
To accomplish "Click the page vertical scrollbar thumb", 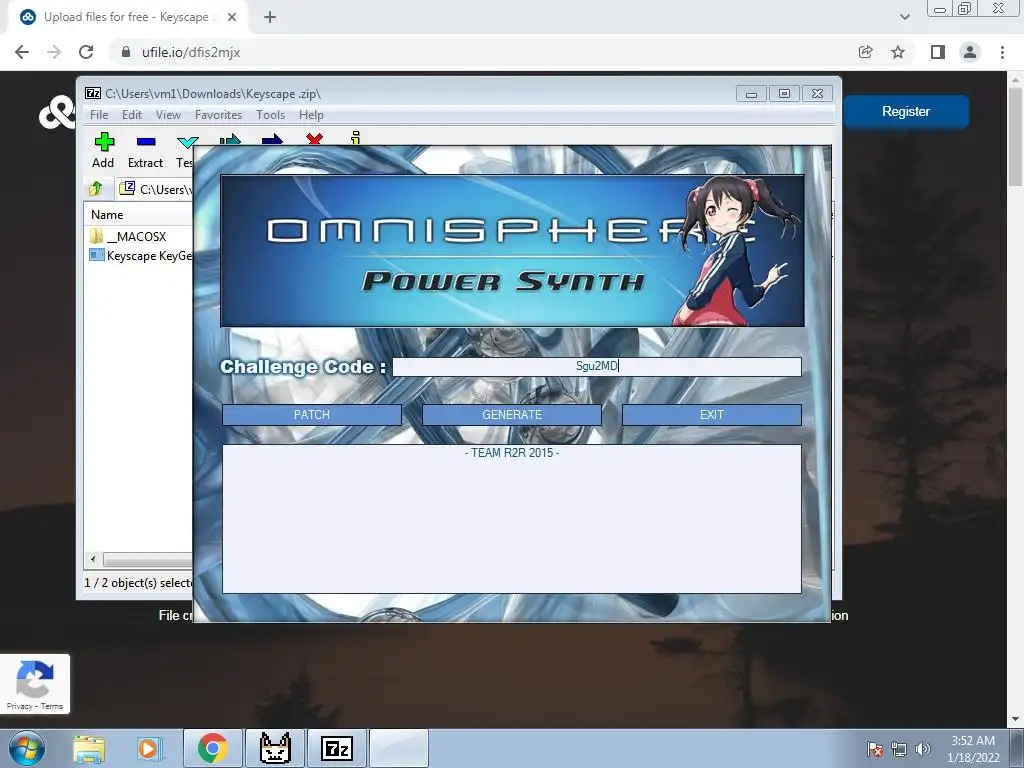I will (x=1016, y=135).
